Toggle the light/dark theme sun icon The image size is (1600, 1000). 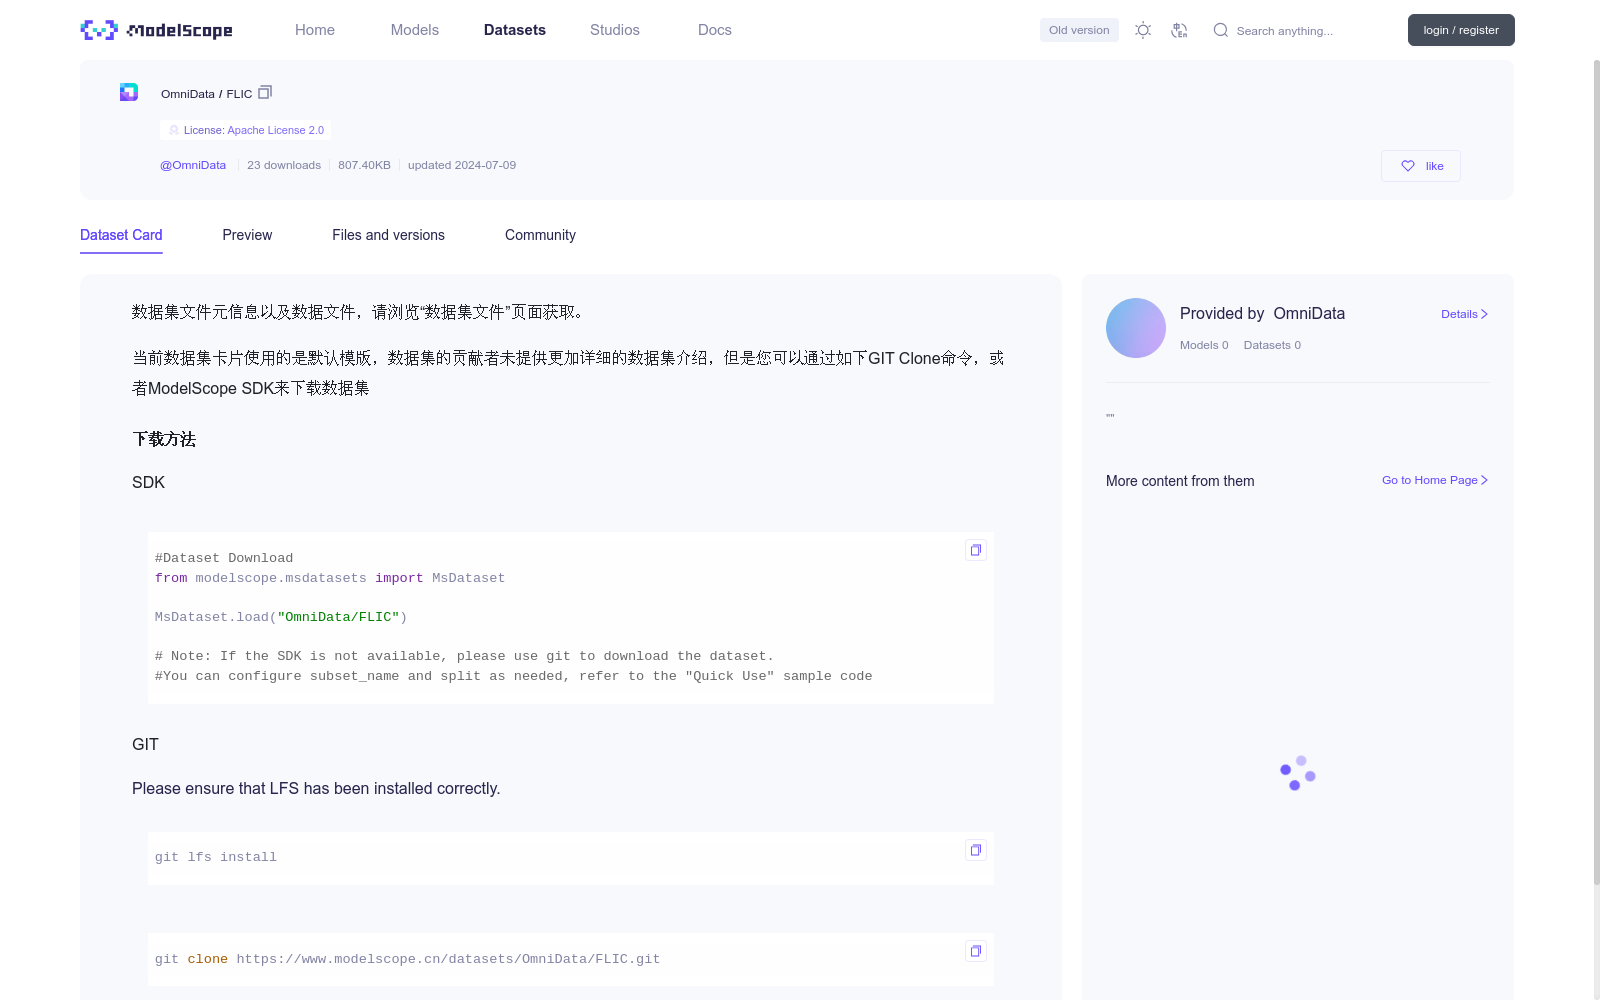pos(1143,30)
